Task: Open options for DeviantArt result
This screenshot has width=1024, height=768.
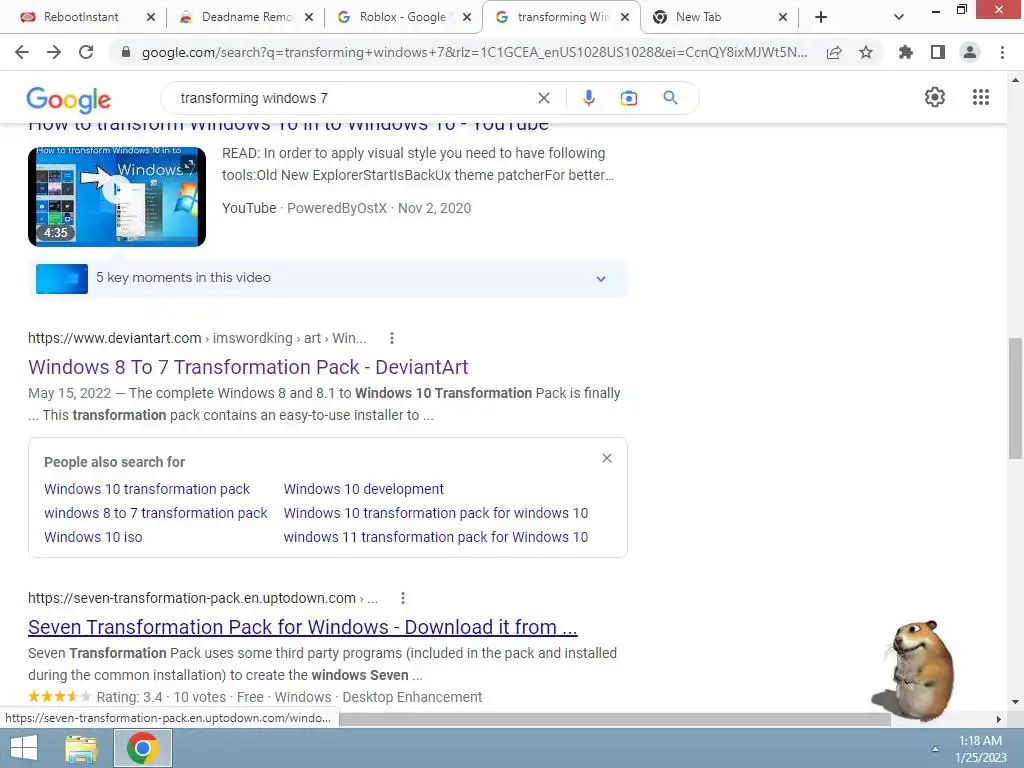Action: click(392, 338)
